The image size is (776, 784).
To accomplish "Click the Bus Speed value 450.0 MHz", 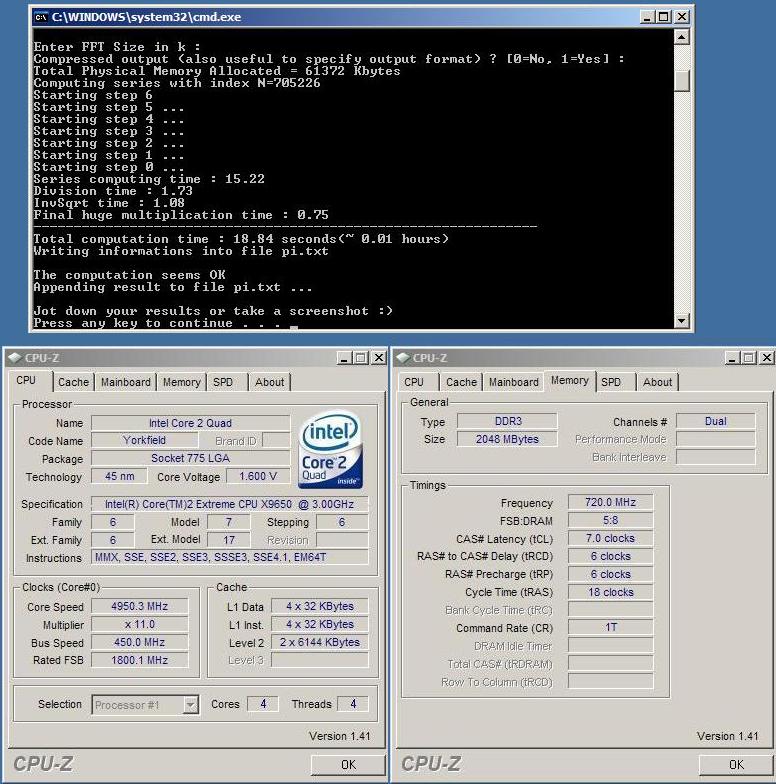I will pyautogui.click(x=140, y=642).
